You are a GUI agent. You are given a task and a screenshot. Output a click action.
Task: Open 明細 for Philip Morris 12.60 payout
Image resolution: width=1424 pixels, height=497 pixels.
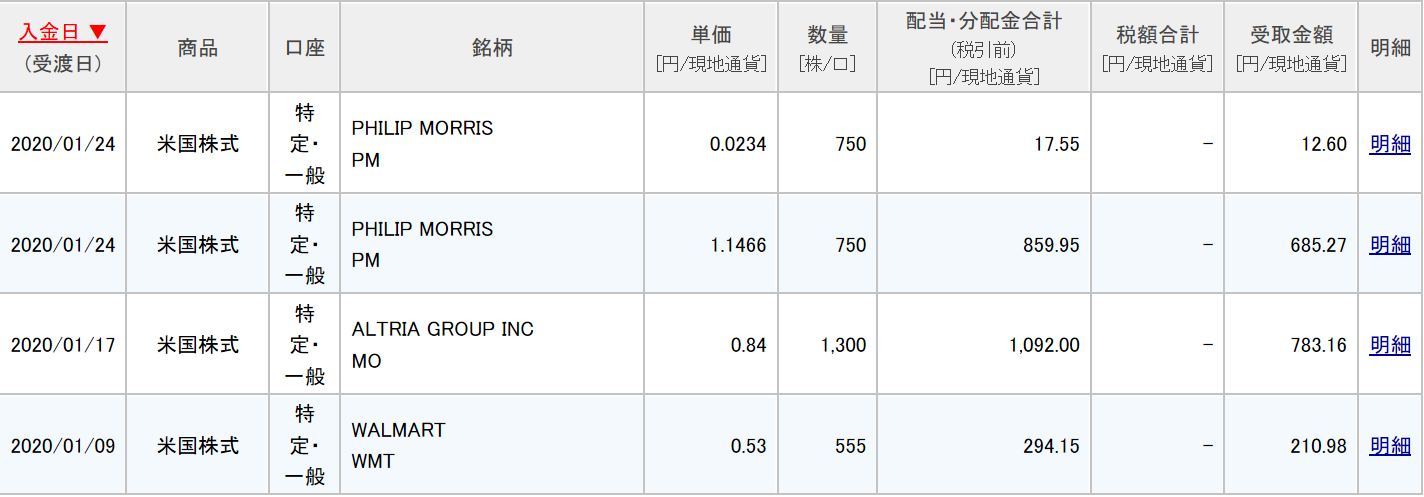coord(1390,144)
